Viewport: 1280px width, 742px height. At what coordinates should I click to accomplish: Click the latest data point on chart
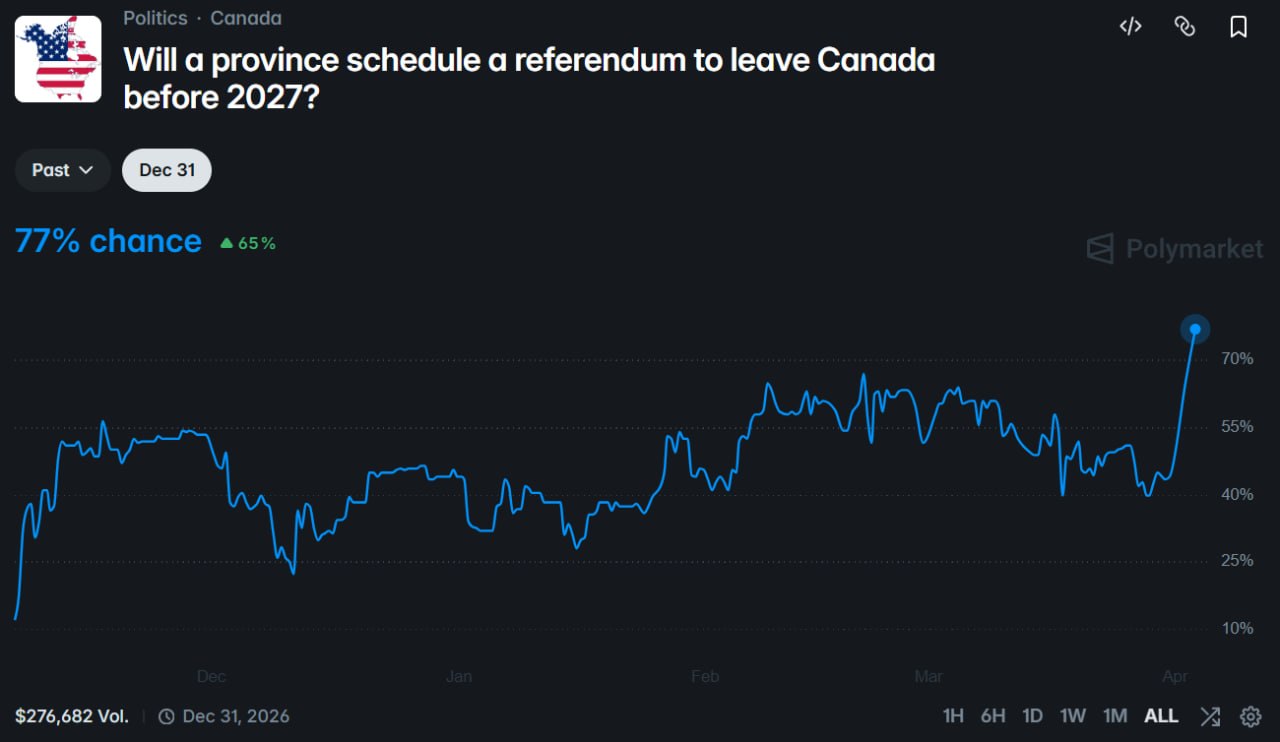1195,329
